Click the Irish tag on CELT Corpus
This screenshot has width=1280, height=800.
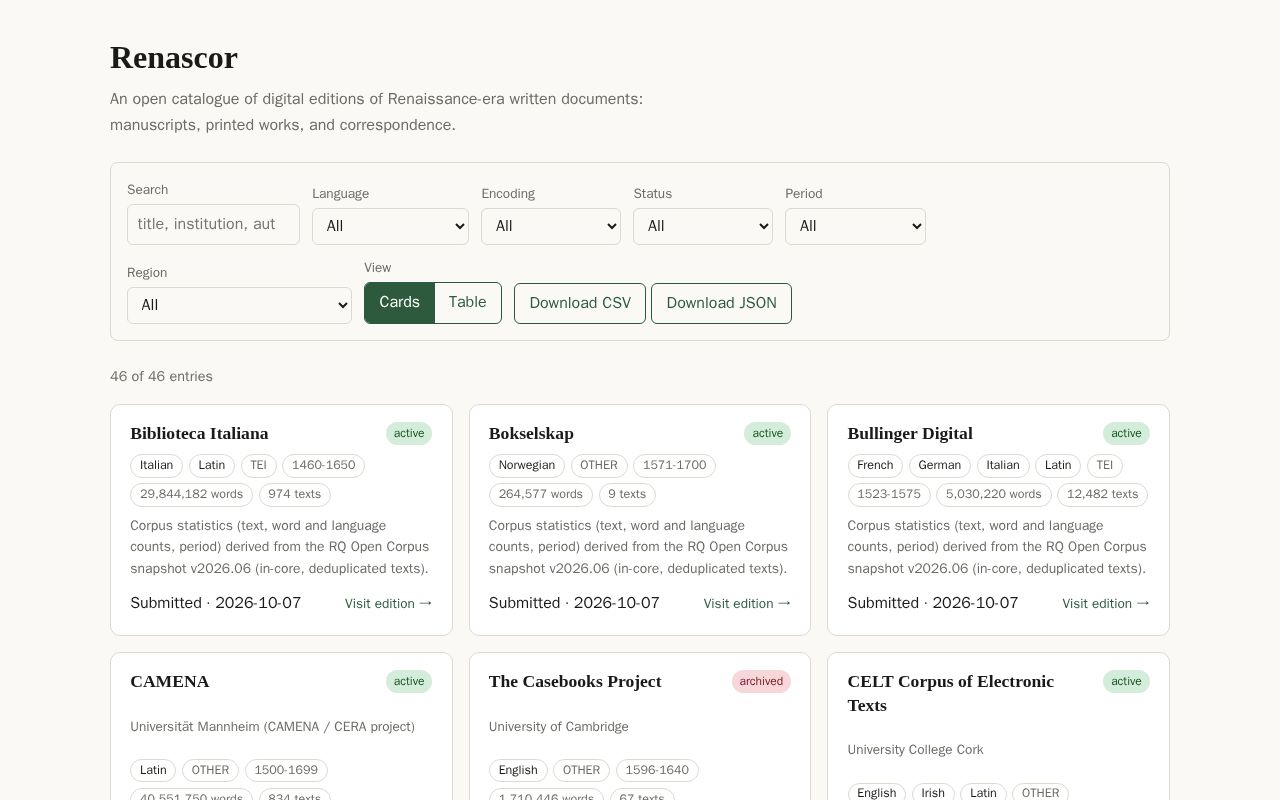pos(933,793)
